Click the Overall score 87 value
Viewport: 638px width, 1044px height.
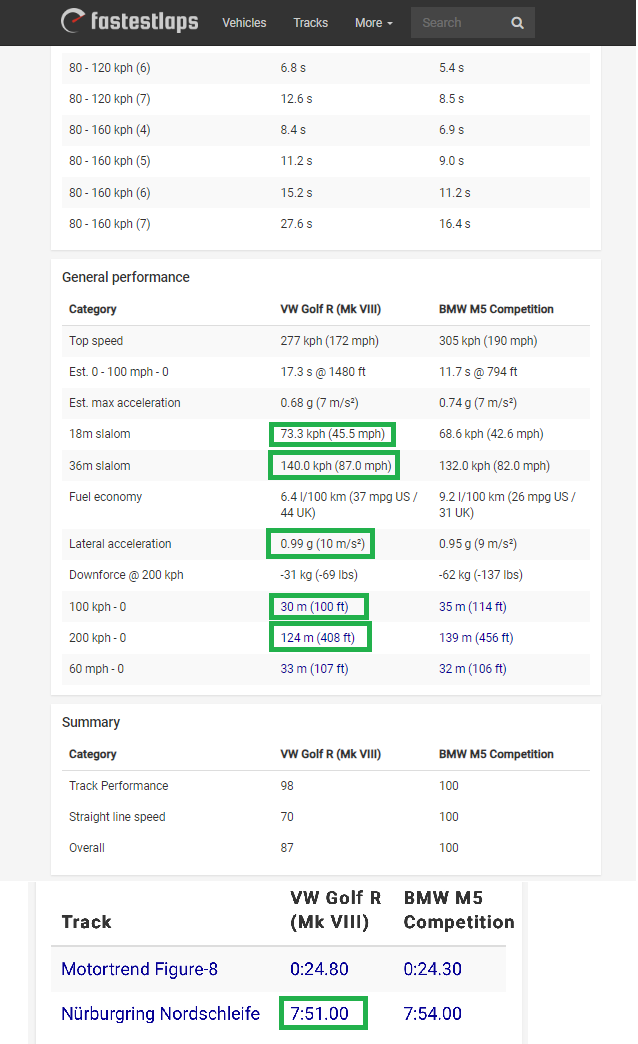click(x=287, y=848)
